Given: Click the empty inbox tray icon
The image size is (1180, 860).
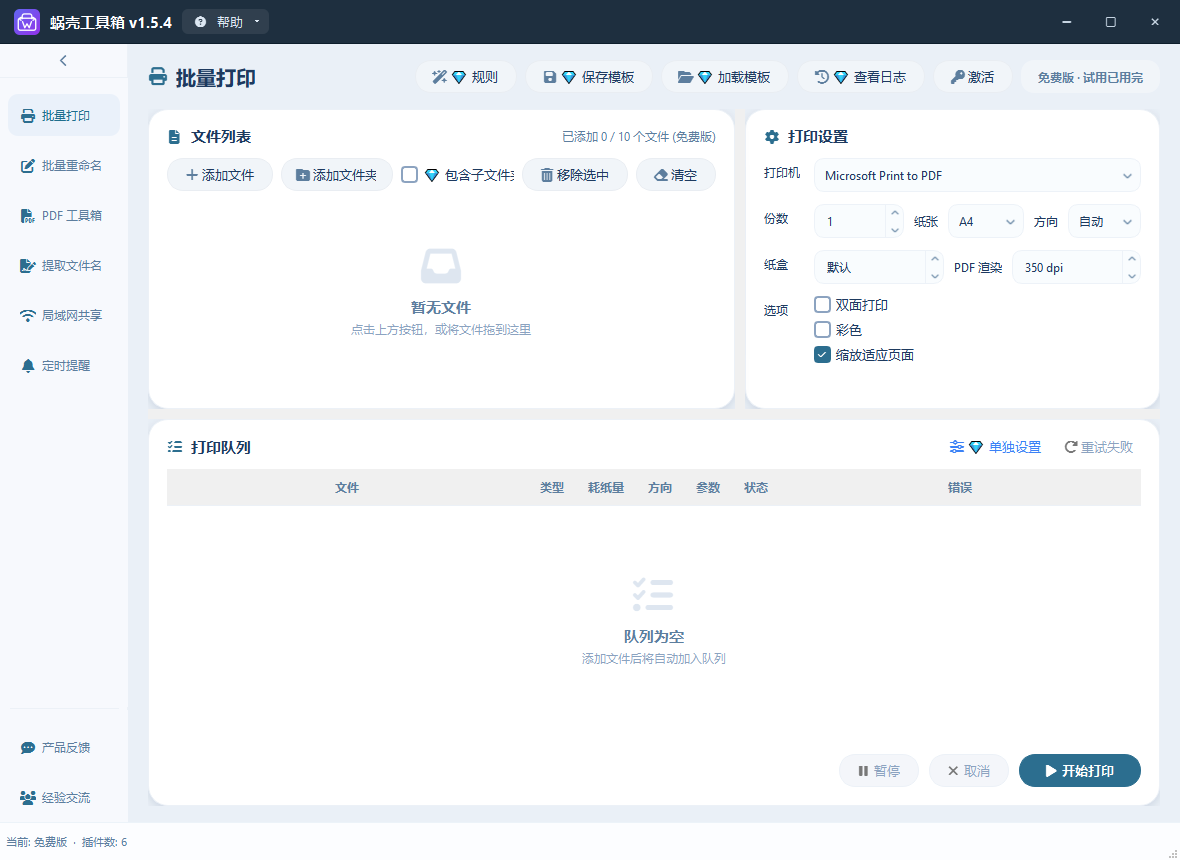Looking at the screenshot, I should tap(440, 266).
